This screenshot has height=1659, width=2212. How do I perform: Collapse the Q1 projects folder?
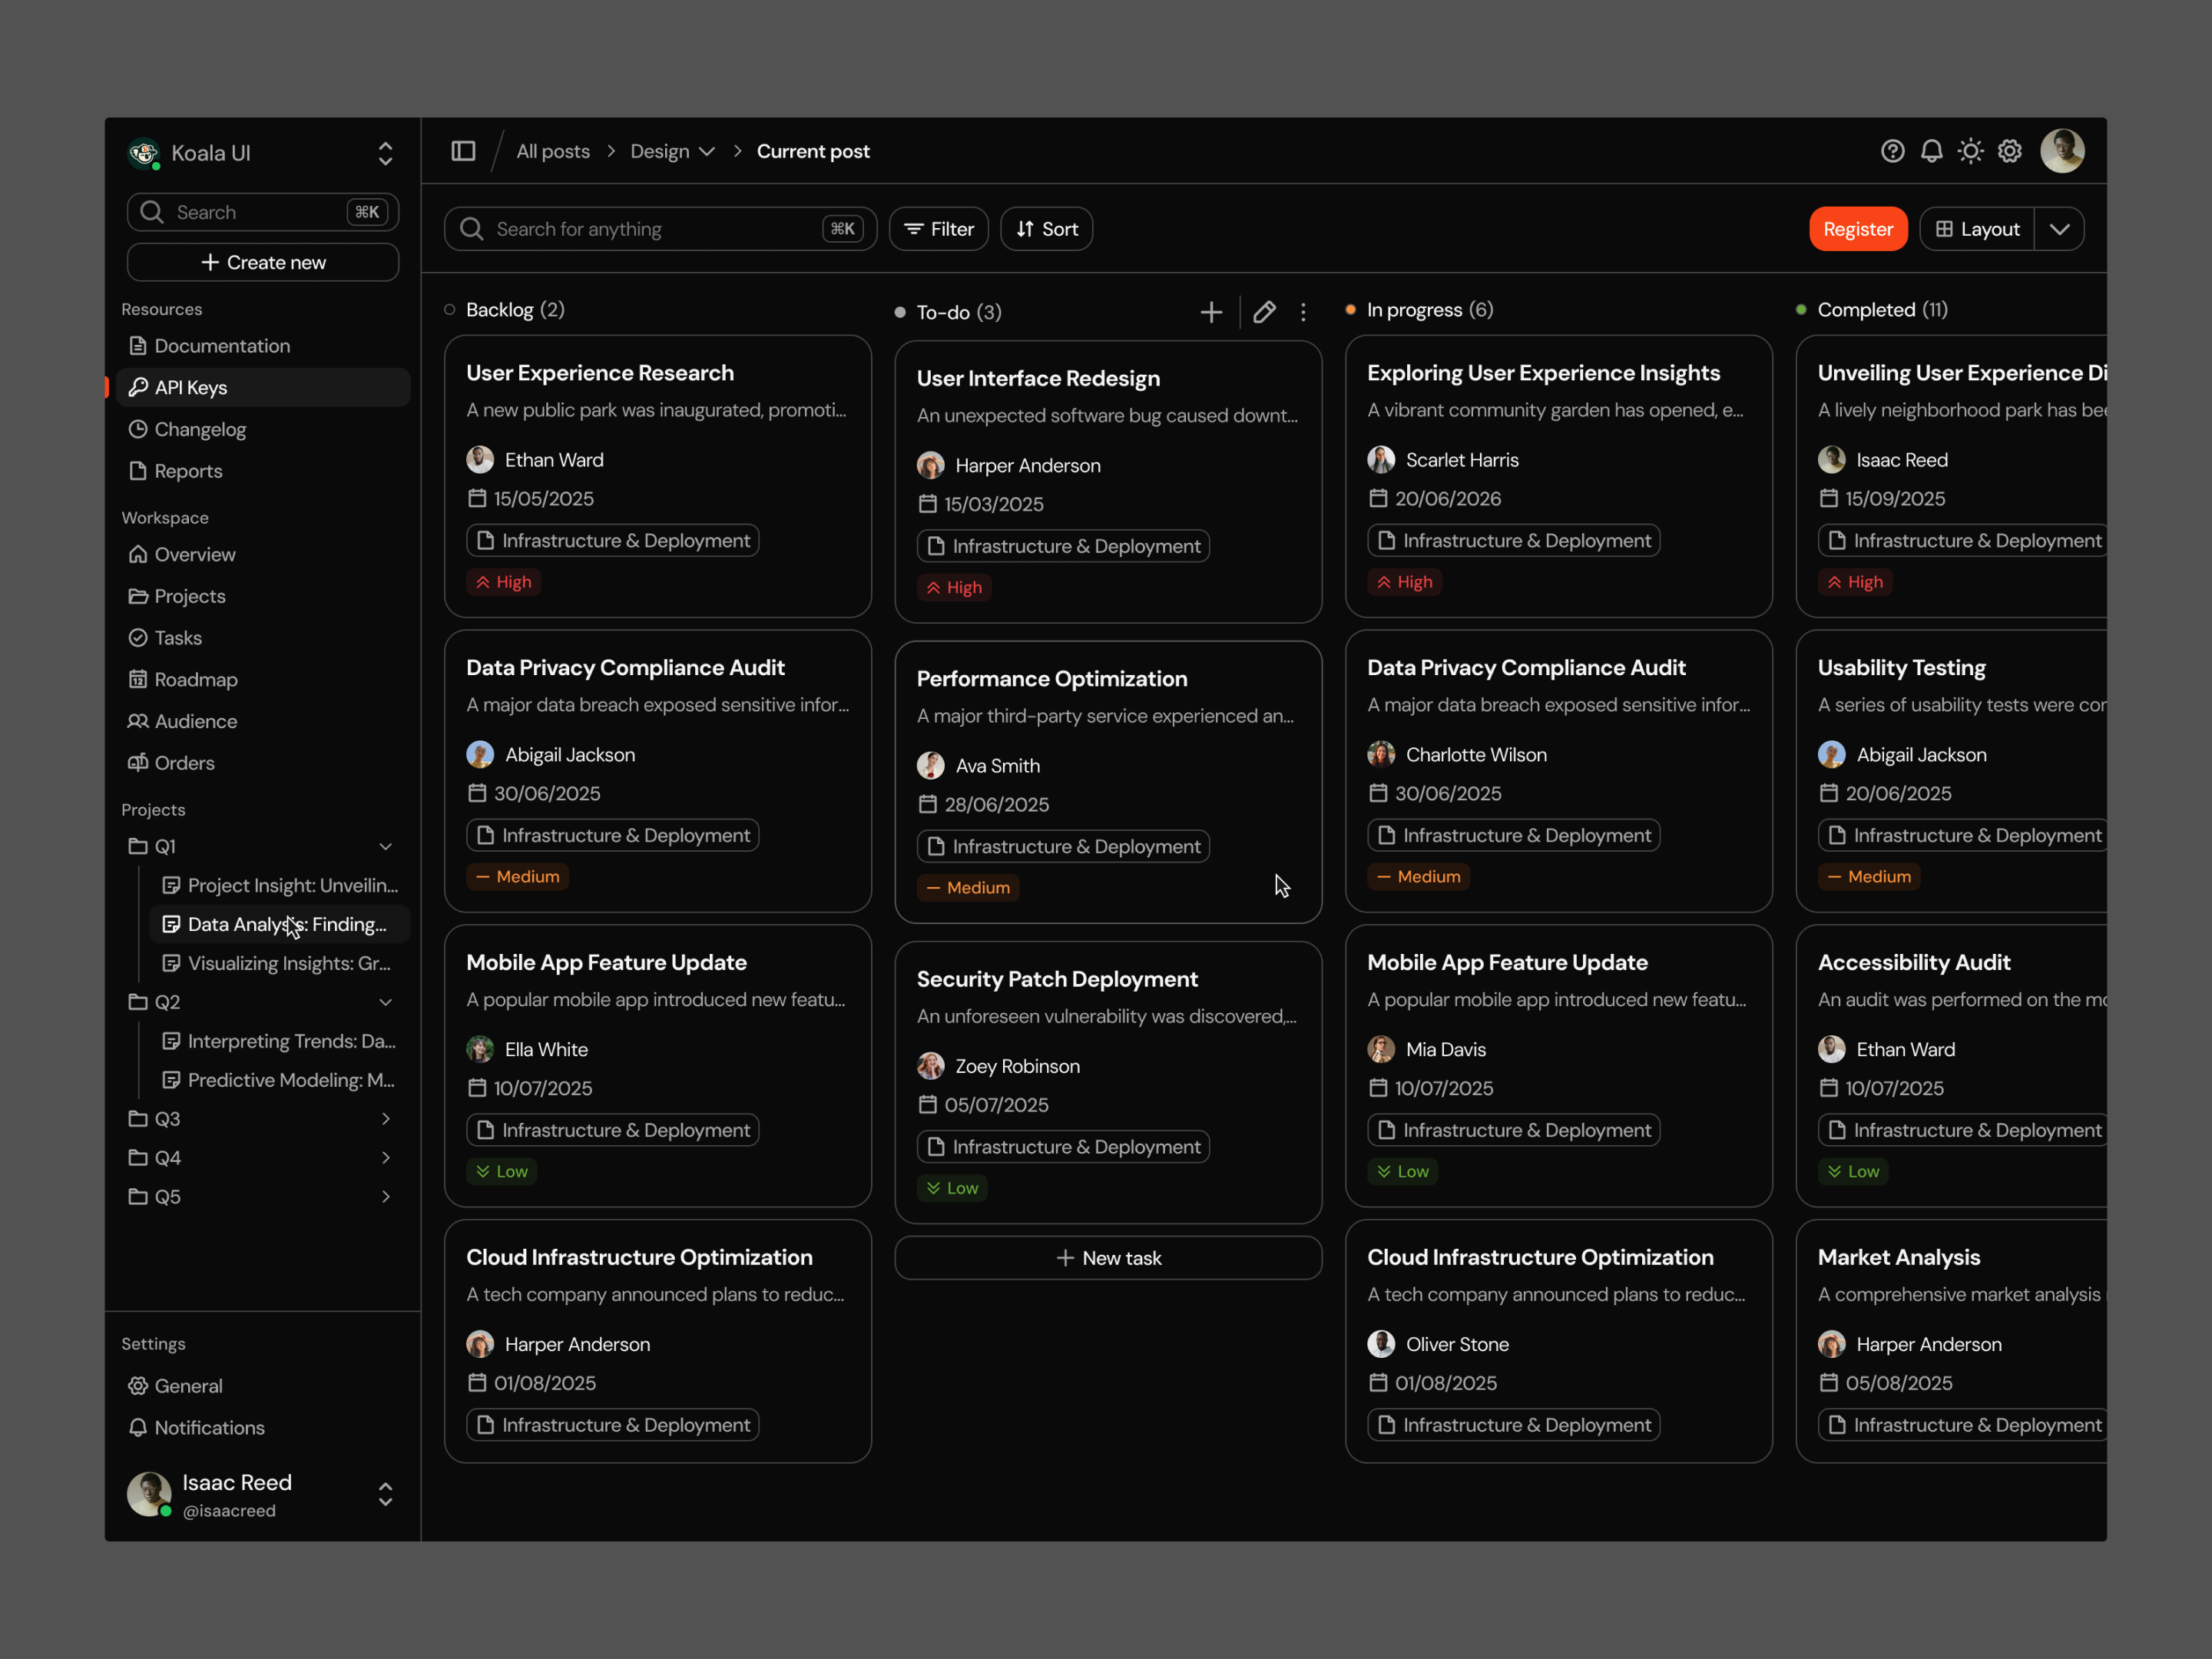click(x=385, y=847)
